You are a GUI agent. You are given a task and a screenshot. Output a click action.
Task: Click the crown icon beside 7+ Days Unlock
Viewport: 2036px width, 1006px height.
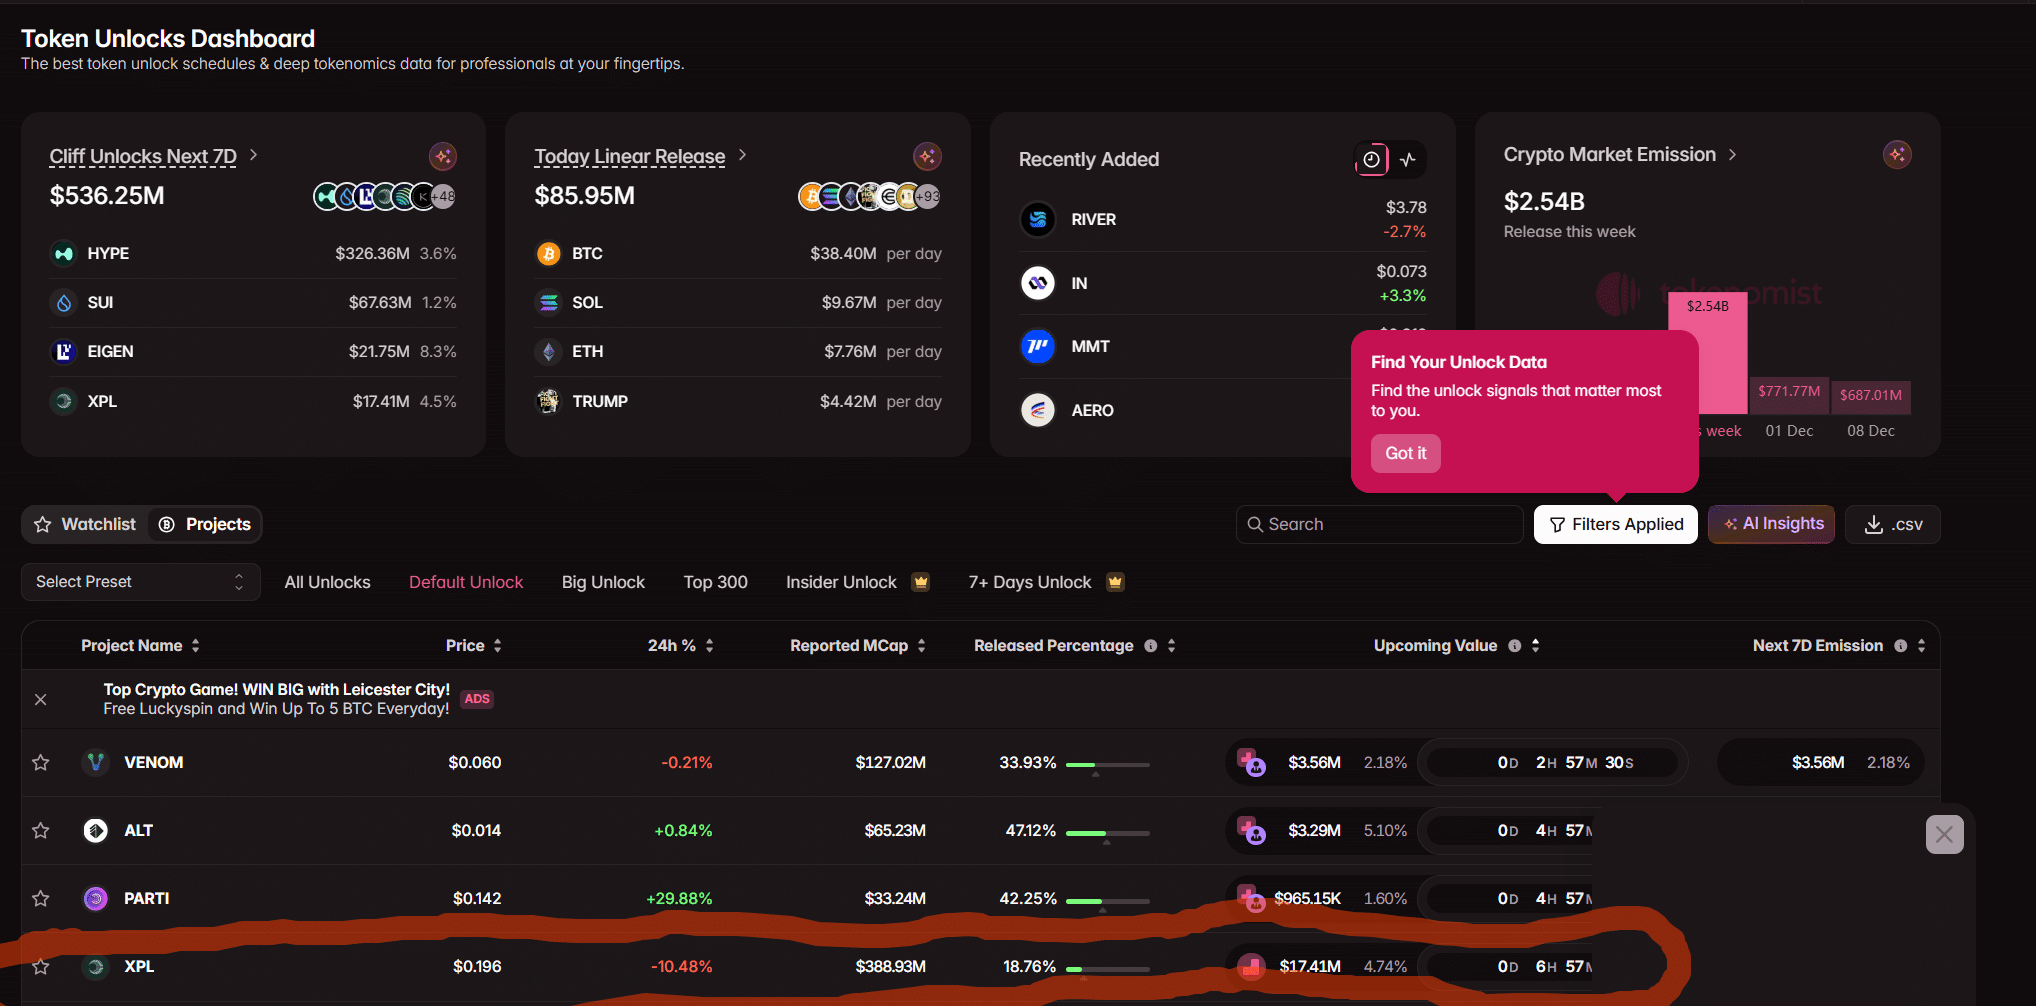pyautogui.click(x=1115, y=581)
